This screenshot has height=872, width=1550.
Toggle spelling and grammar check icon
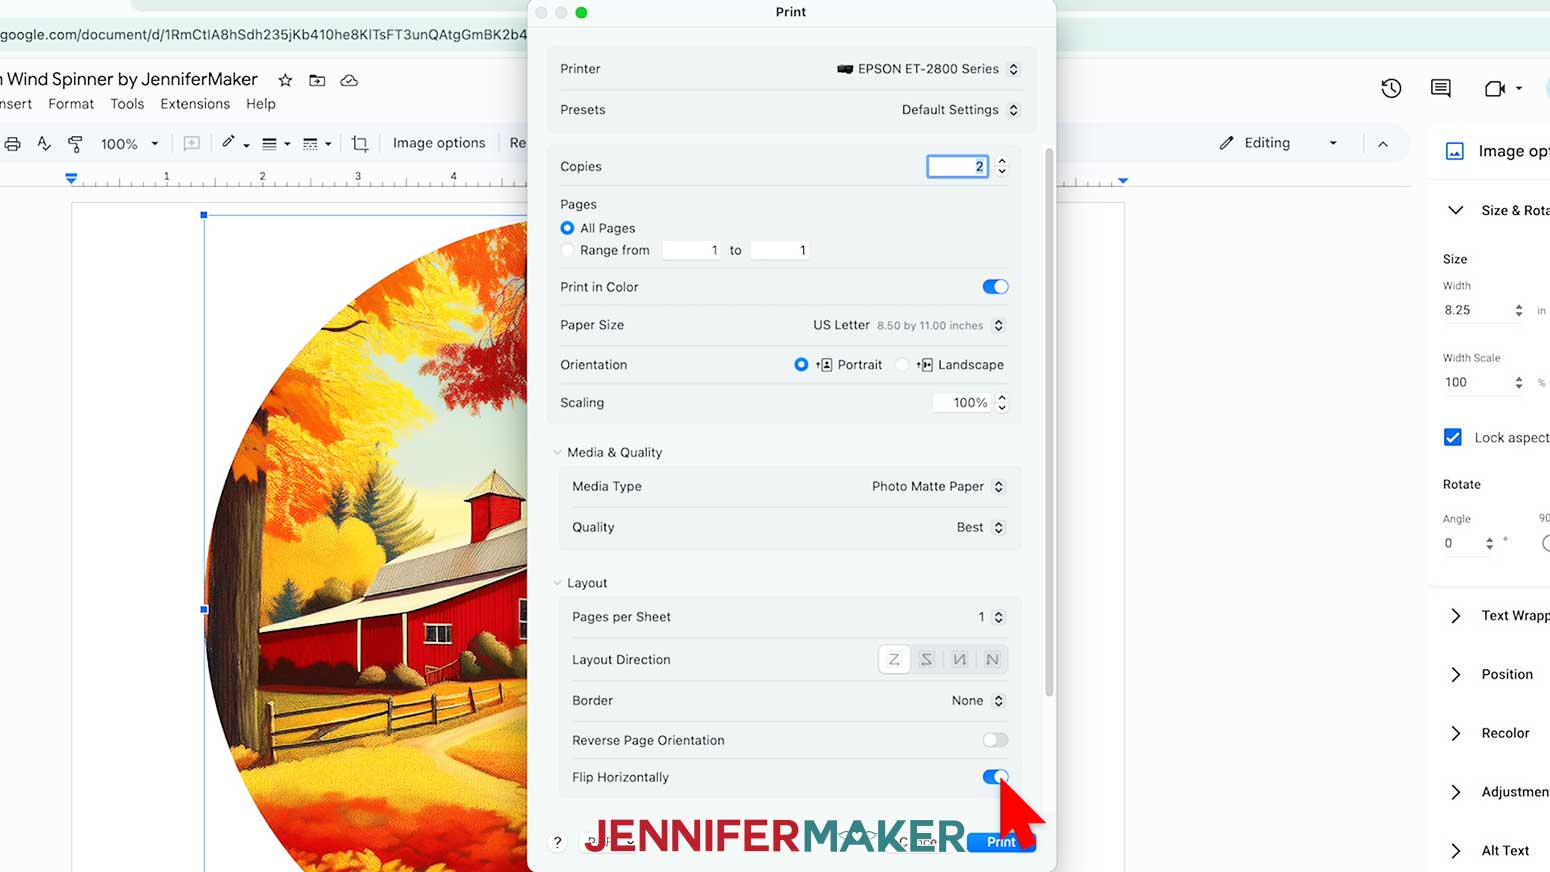[x=44, y=144]
